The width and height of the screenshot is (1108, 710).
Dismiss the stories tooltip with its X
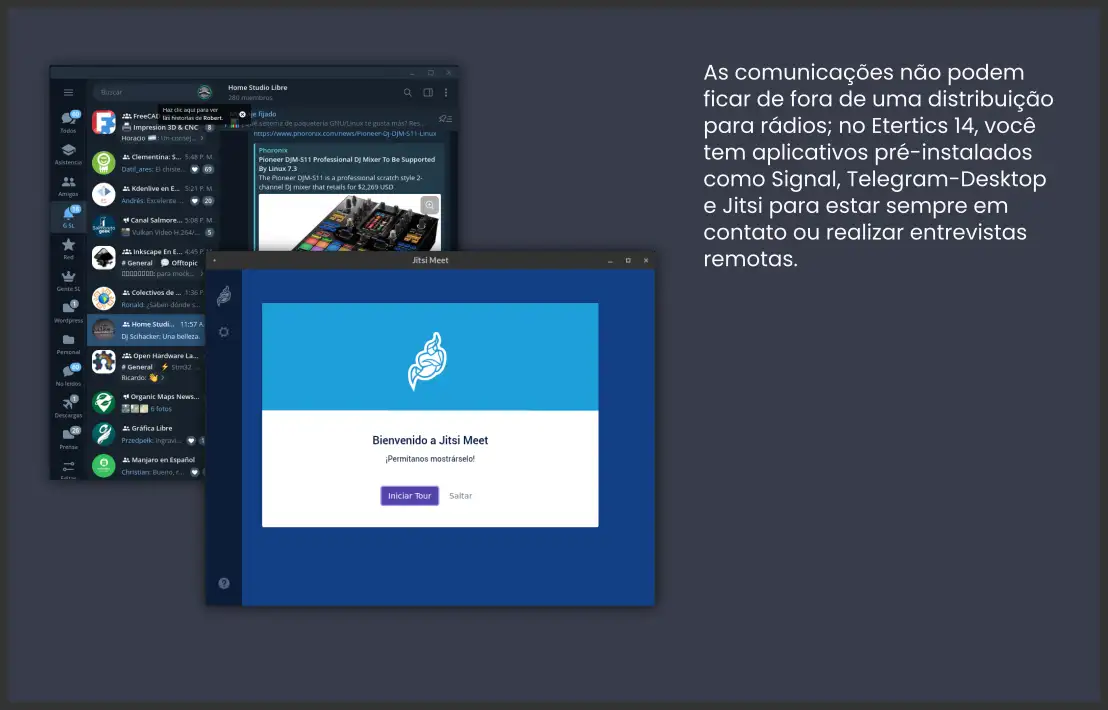coord(242,114)
